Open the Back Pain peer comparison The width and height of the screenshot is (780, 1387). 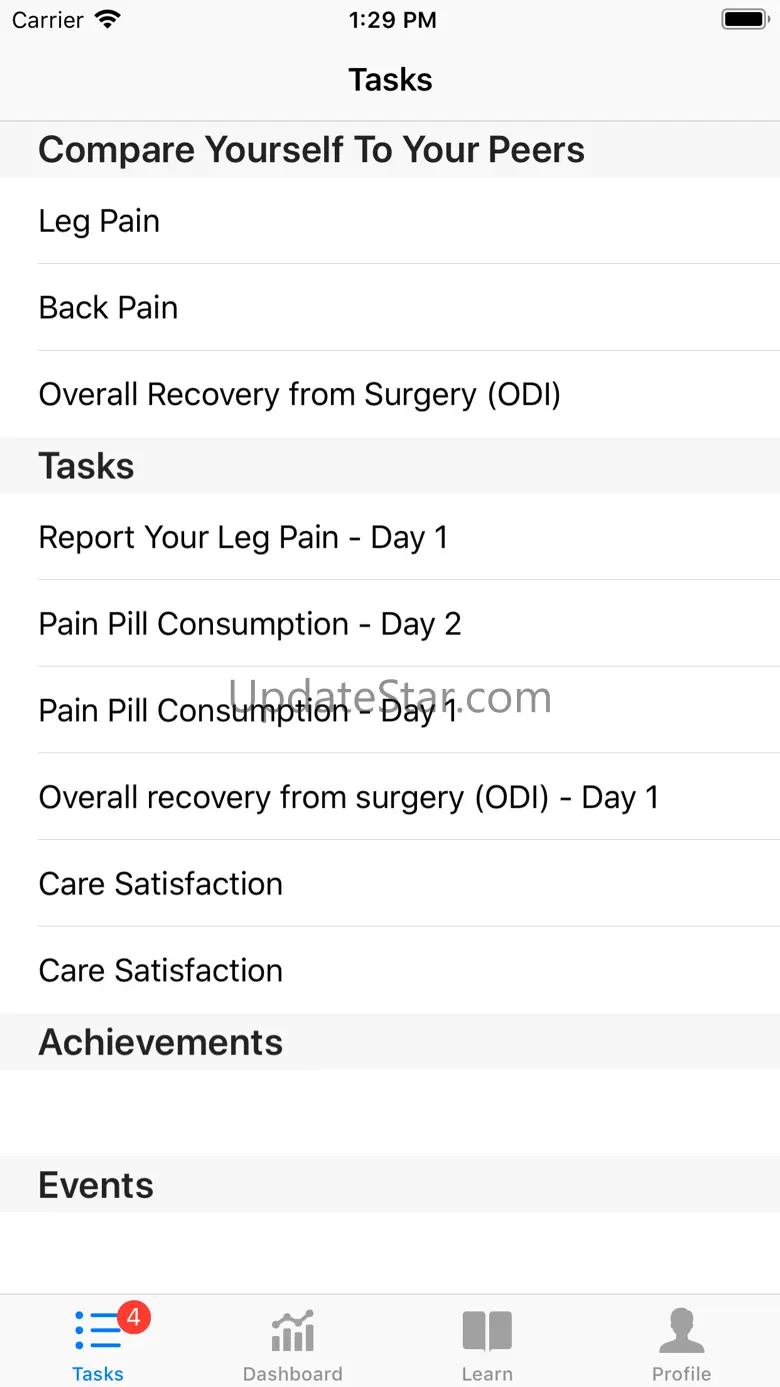(x=108, y=308)
